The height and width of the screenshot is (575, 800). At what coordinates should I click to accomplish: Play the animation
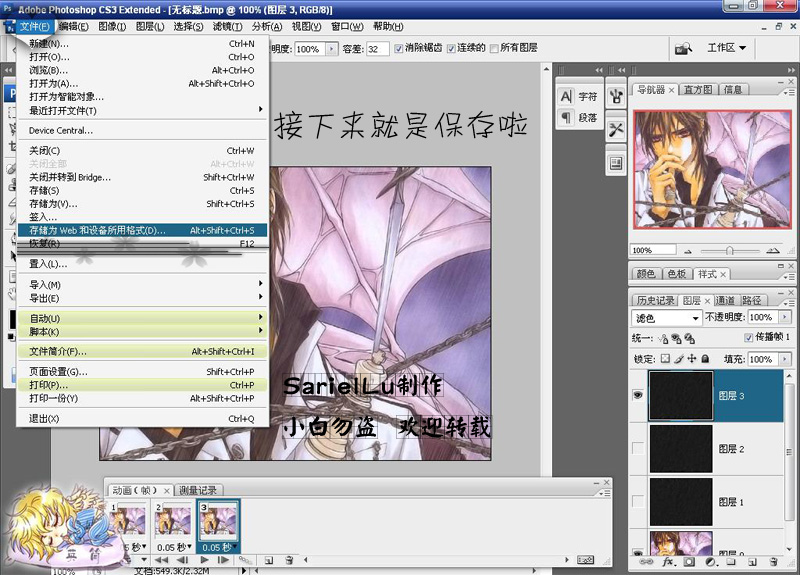pyautogui.click(x=204, y=560)
